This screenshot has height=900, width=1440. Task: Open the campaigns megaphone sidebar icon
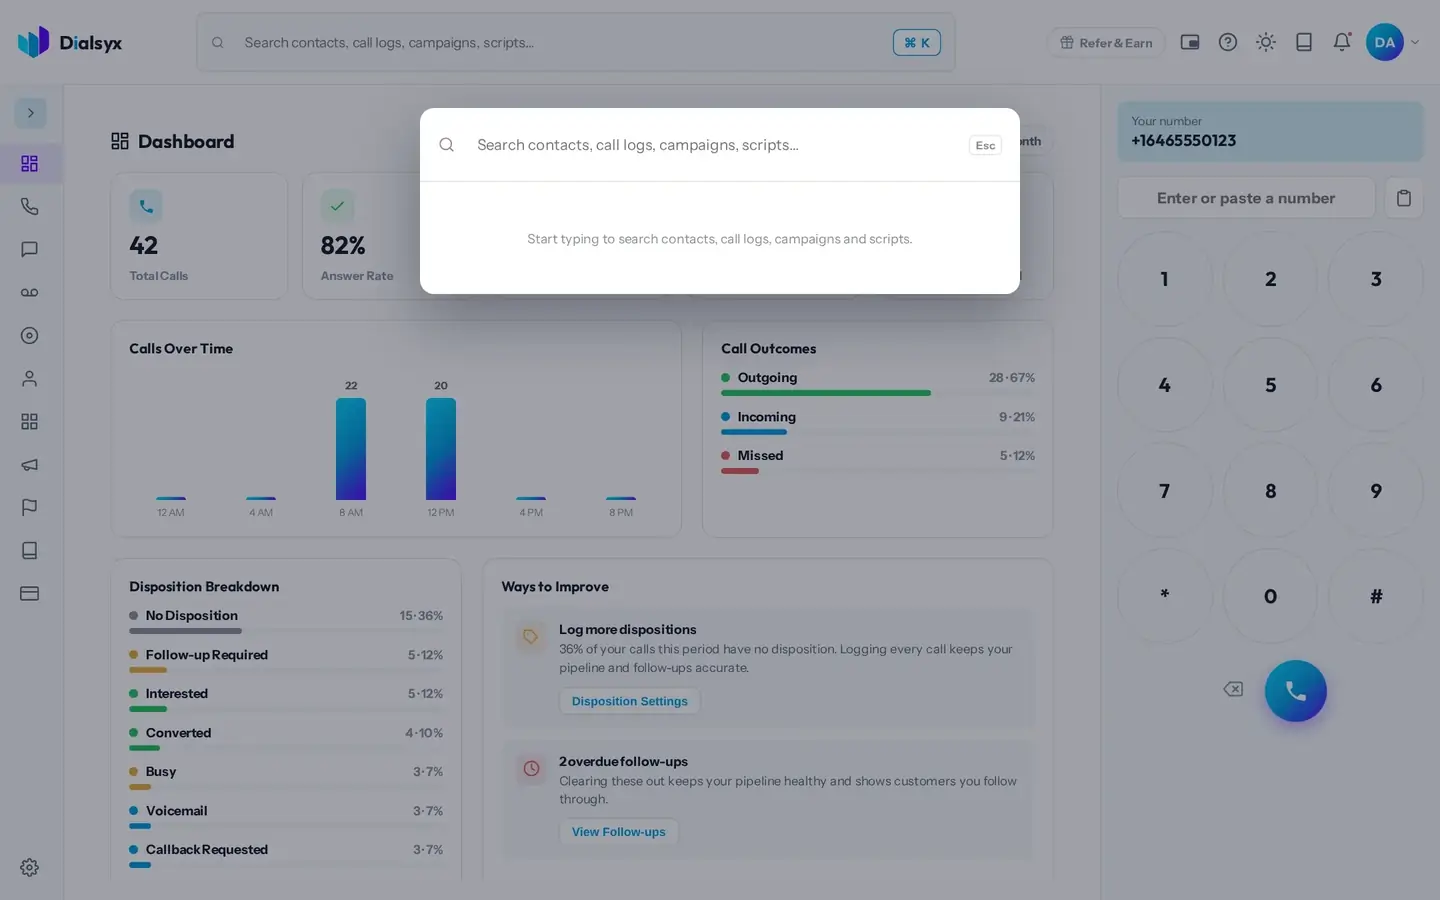click(29, 464)
